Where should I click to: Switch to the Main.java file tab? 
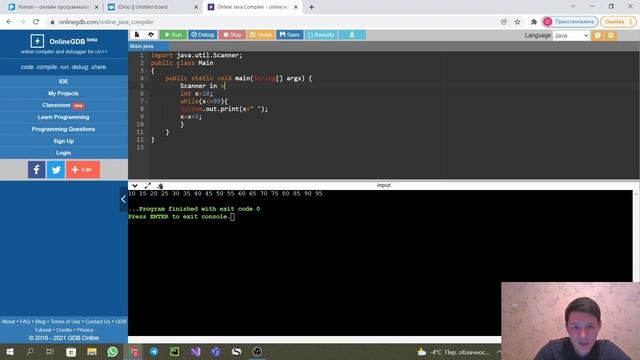click(x=142, y=46)
